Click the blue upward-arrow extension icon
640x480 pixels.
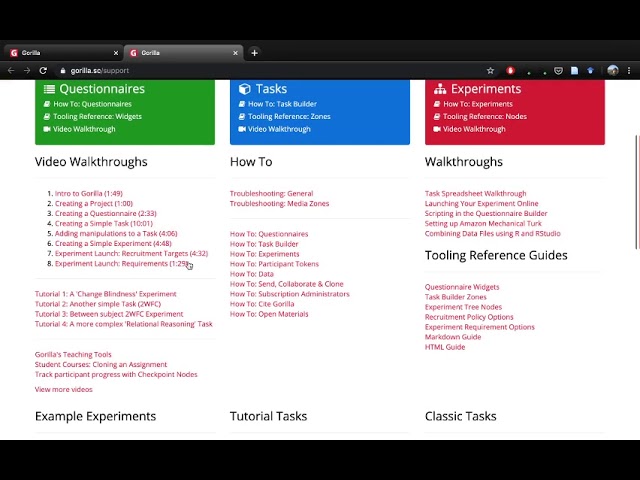click(x=590, y=71)
